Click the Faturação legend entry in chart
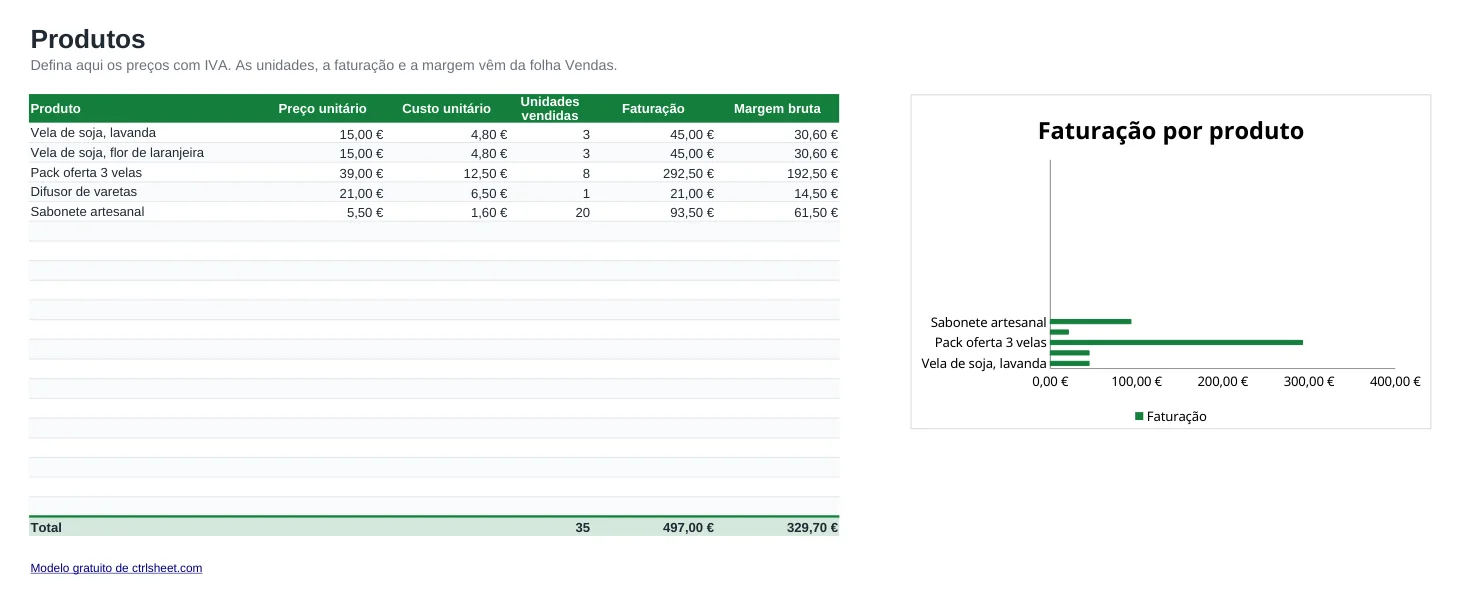This screenshot has width=1460, height=603. click(x=1171, y=416)
